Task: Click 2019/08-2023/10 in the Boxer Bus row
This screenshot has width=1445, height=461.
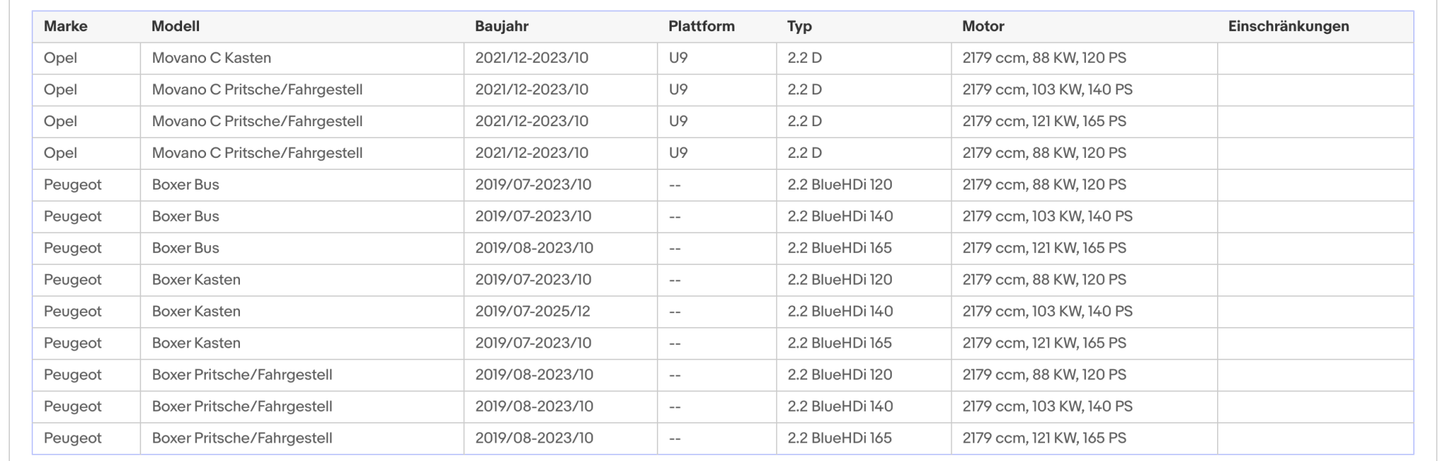Action: (x=533, y=248)
